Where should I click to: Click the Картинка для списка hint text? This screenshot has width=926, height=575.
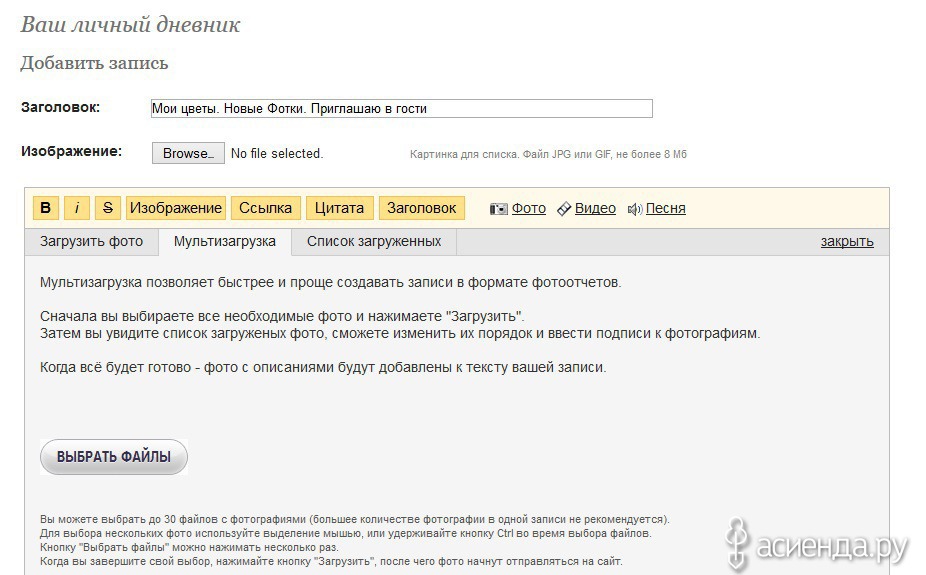(x=548, y=154)
